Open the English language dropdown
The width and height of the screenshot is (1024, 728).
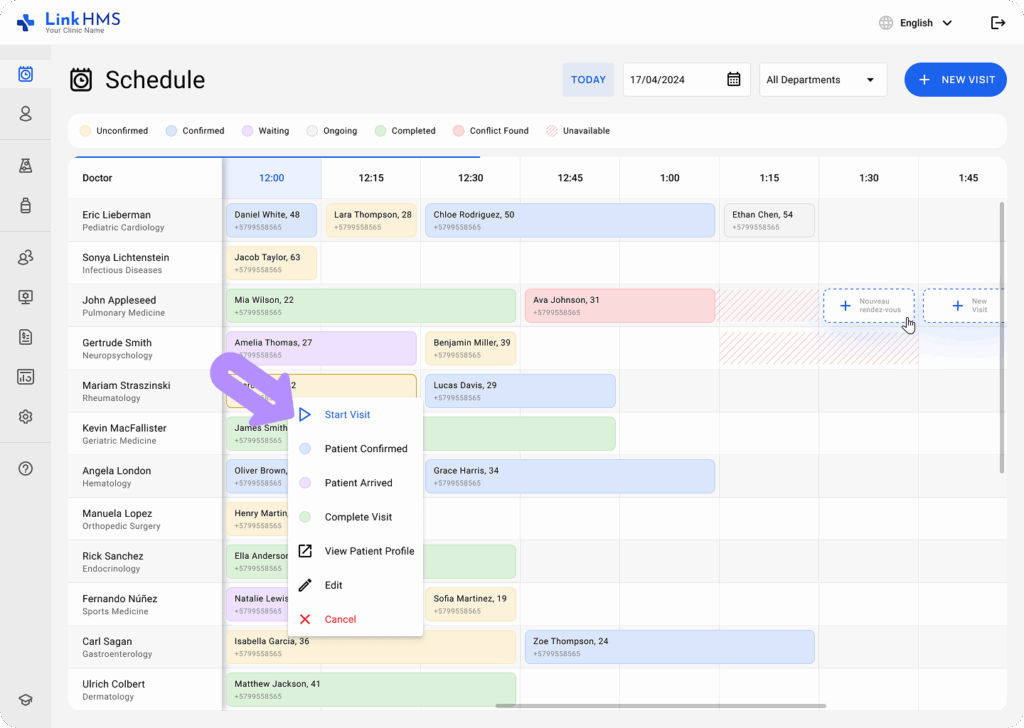point(915,23)
